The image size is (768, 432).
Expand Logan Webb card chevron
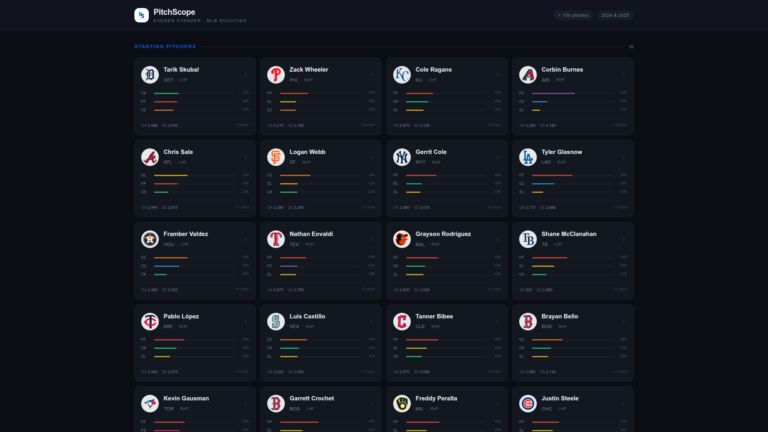[371, 157]
